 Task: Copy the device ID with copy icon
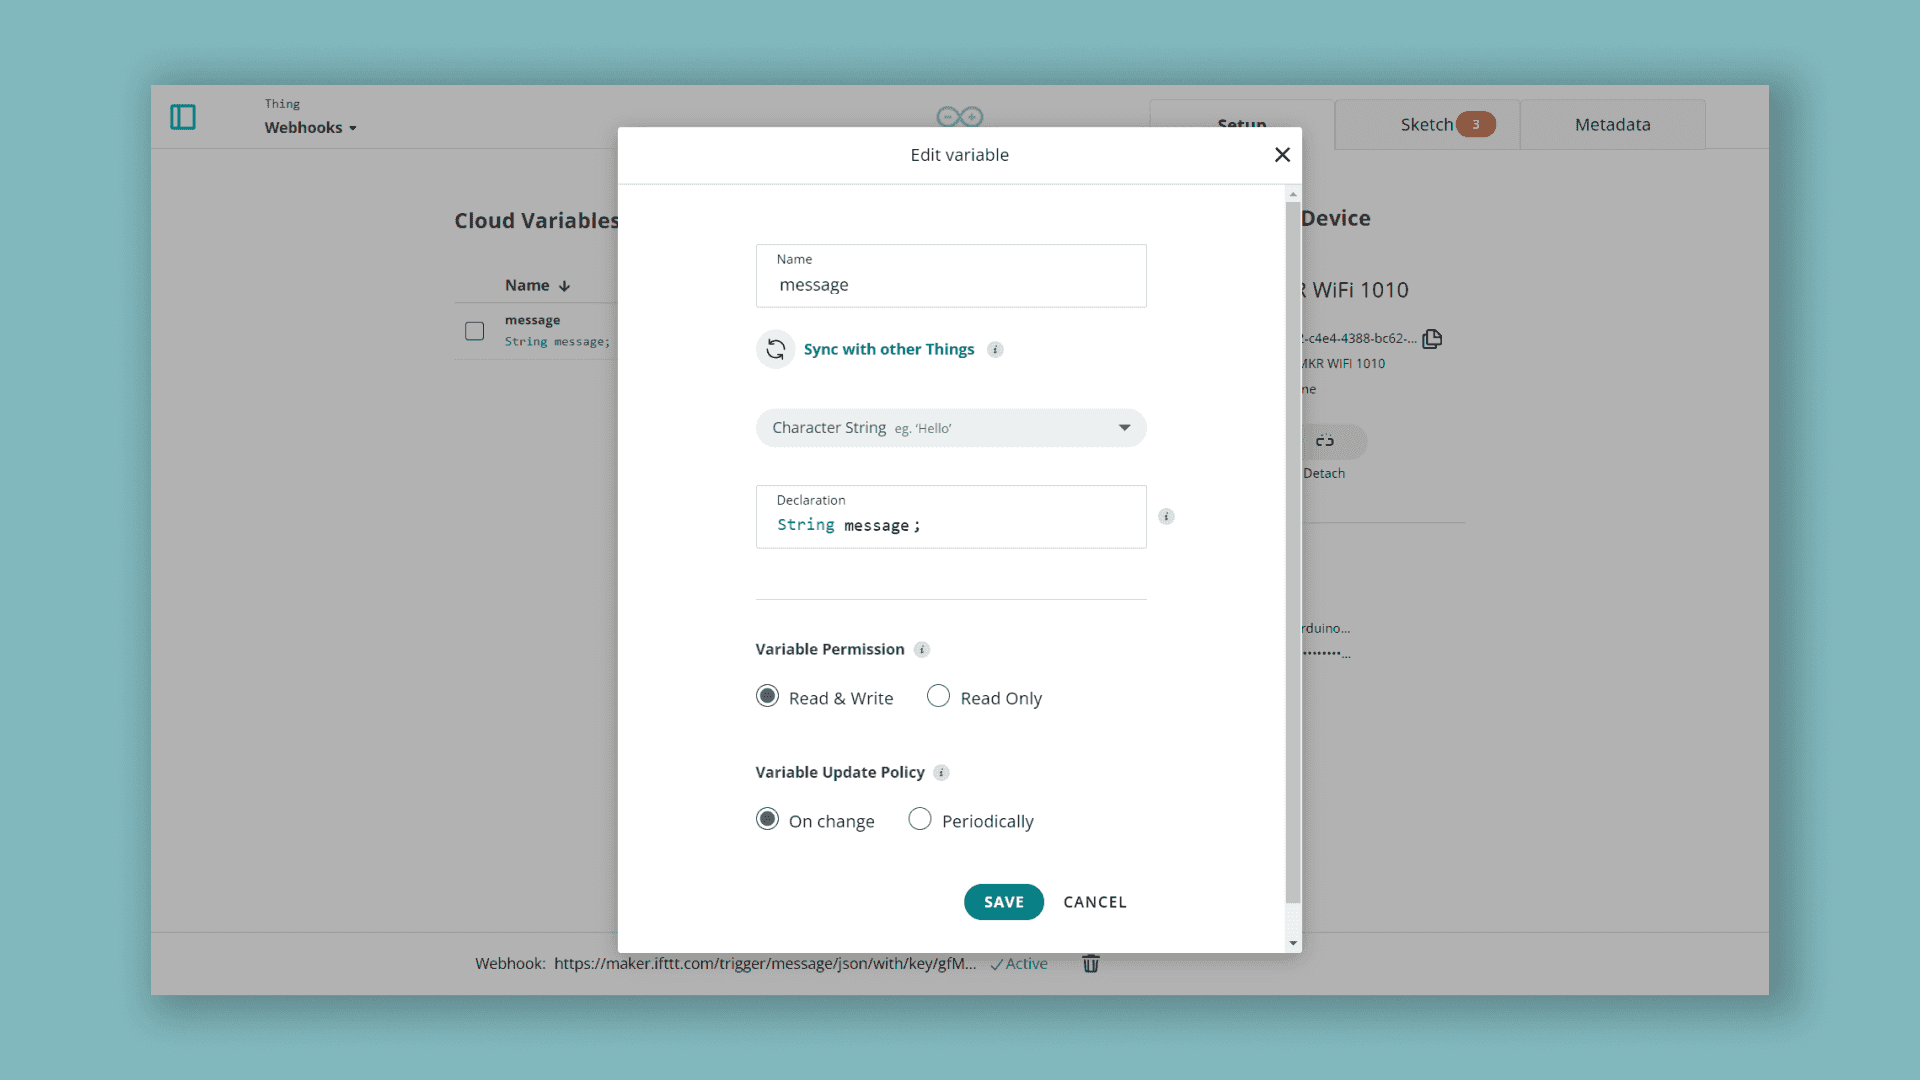coord(1432,339)
